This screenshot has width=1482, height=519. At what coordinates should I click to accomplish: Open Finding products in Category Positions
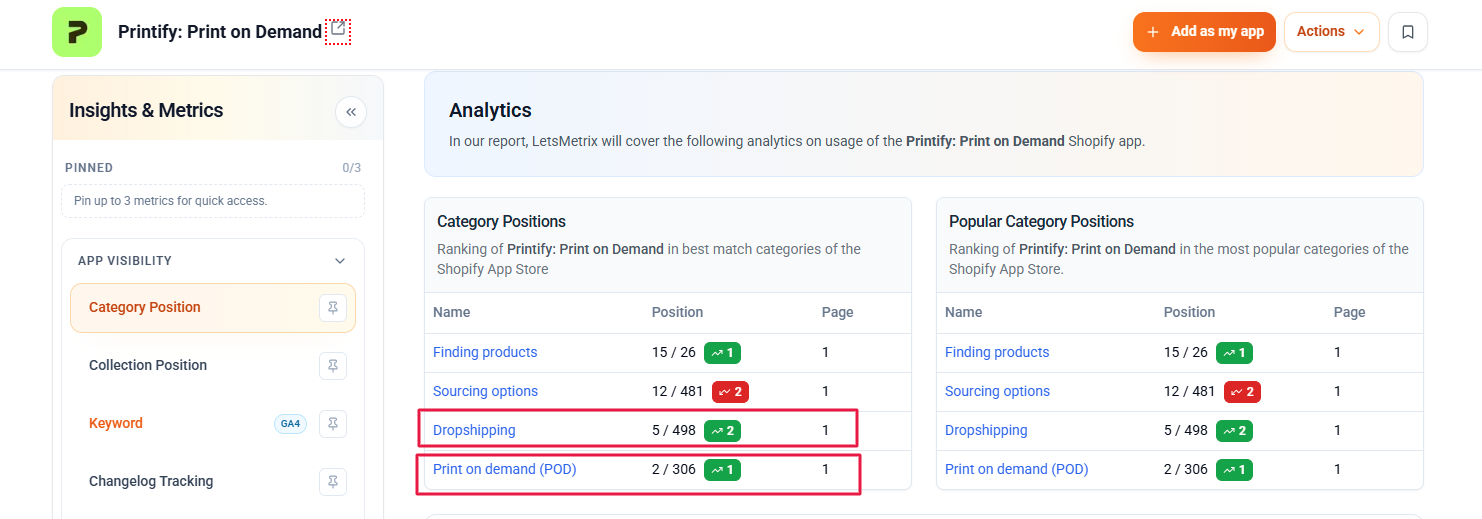coord(485,352)
